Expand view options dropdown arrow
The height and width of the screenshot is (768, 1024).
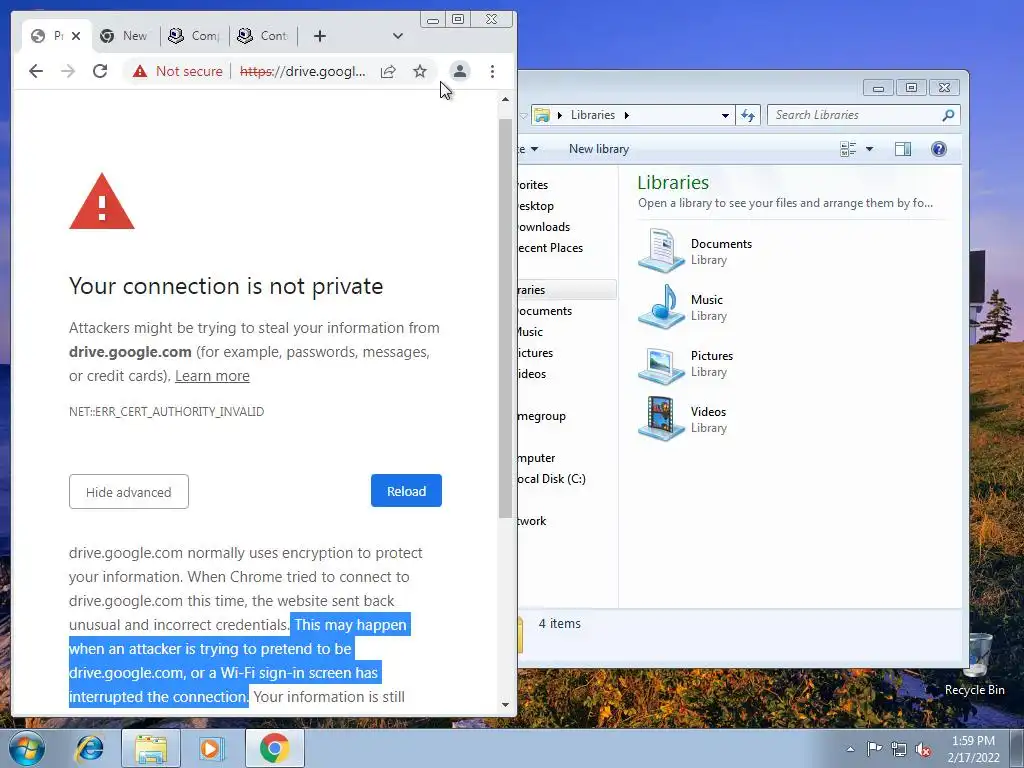tap(869, 149)
